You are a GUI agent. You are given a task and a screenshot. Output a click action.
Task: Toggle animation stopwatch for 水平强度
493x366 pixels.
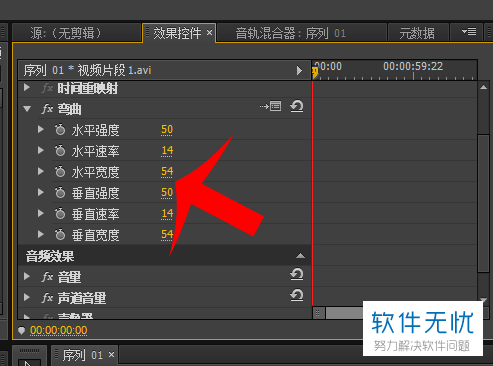(x=60, y=130)
